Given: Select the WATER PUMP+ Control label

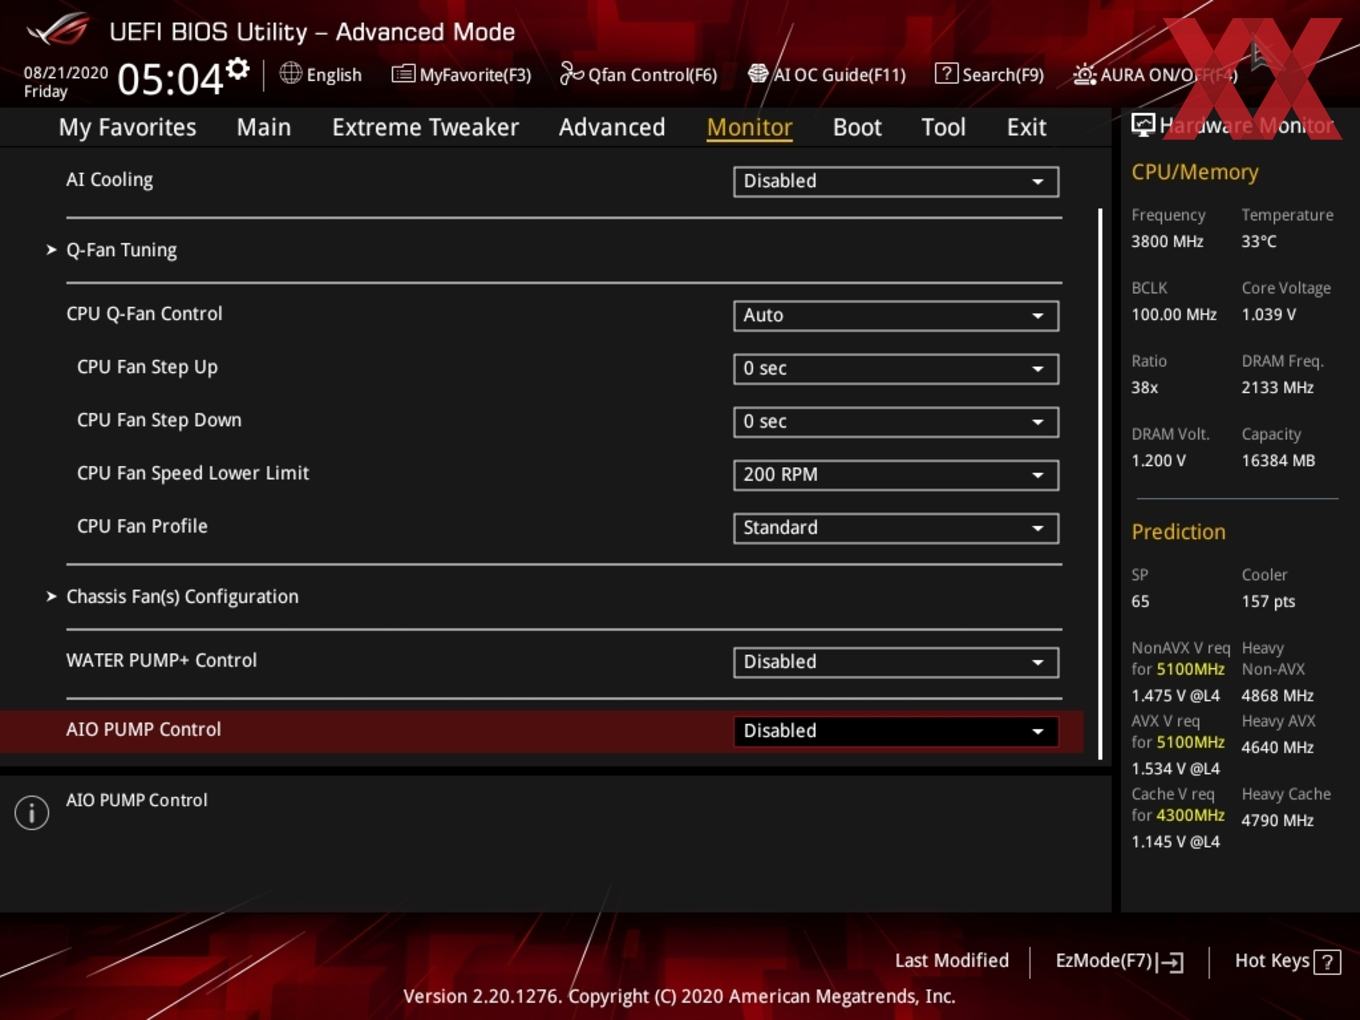Looking at the screenshot, I should (x=161, y=660).
